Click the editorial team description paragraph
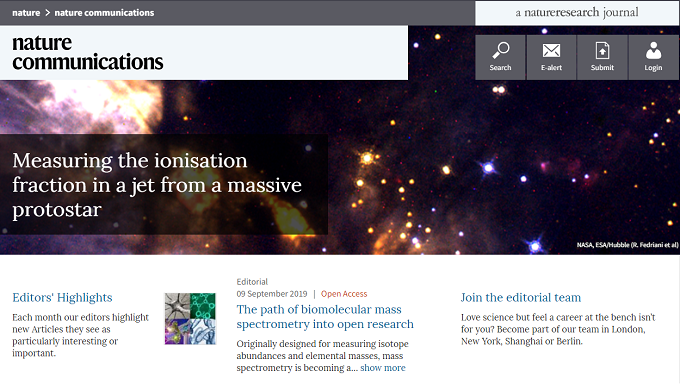This screenshot has width=680, height=384. pyautogui.click(x=558, y=329)
